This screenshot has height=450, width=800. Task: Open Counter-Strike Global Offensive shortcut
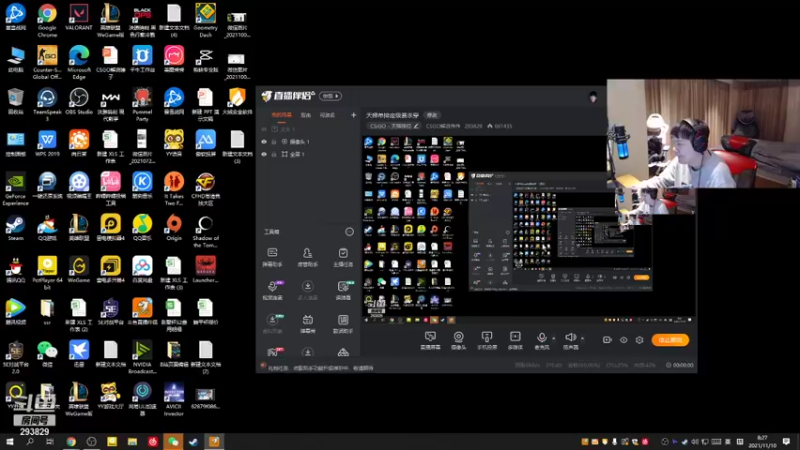[x=47, y=62]
